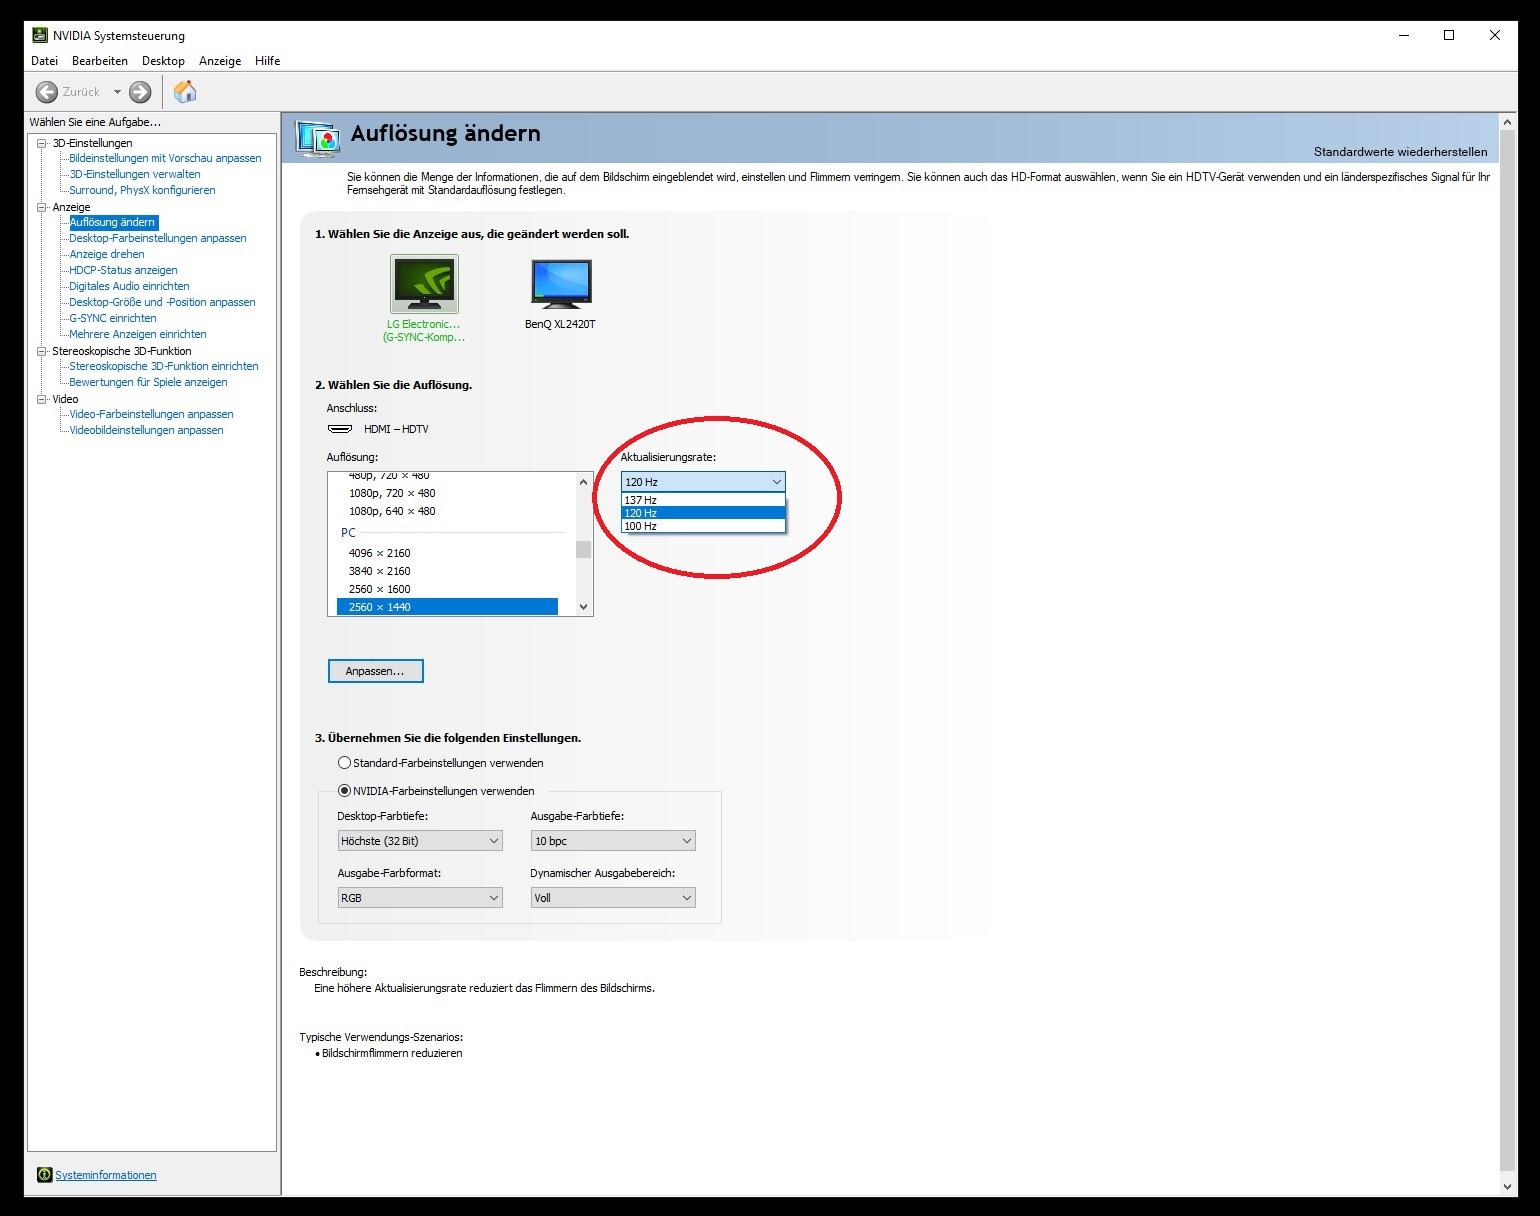Viewport: 1540px width, 1216px height.
Task: Open the Anzeige menu
Action: point(220,61)
